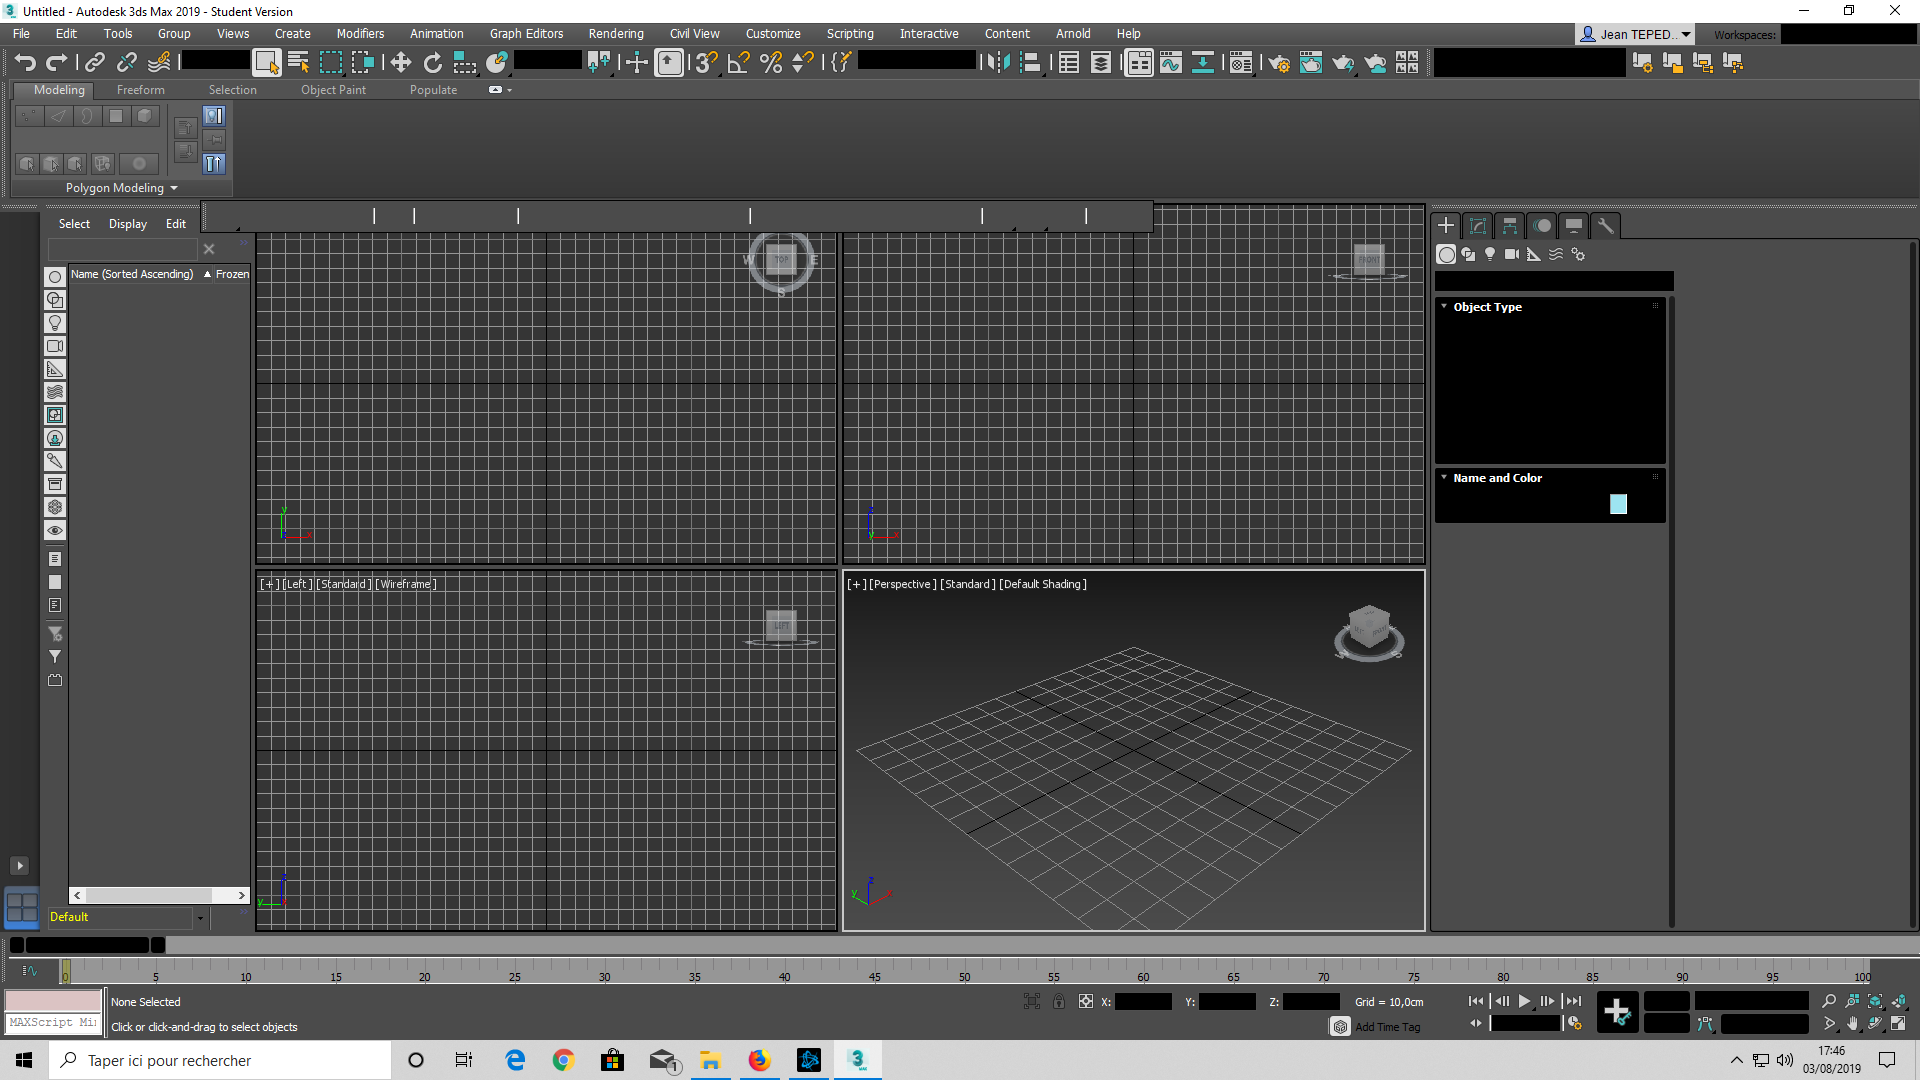Open the Curve Editor icon
Screen dimensions: 1920x1080
(1171, 62)
